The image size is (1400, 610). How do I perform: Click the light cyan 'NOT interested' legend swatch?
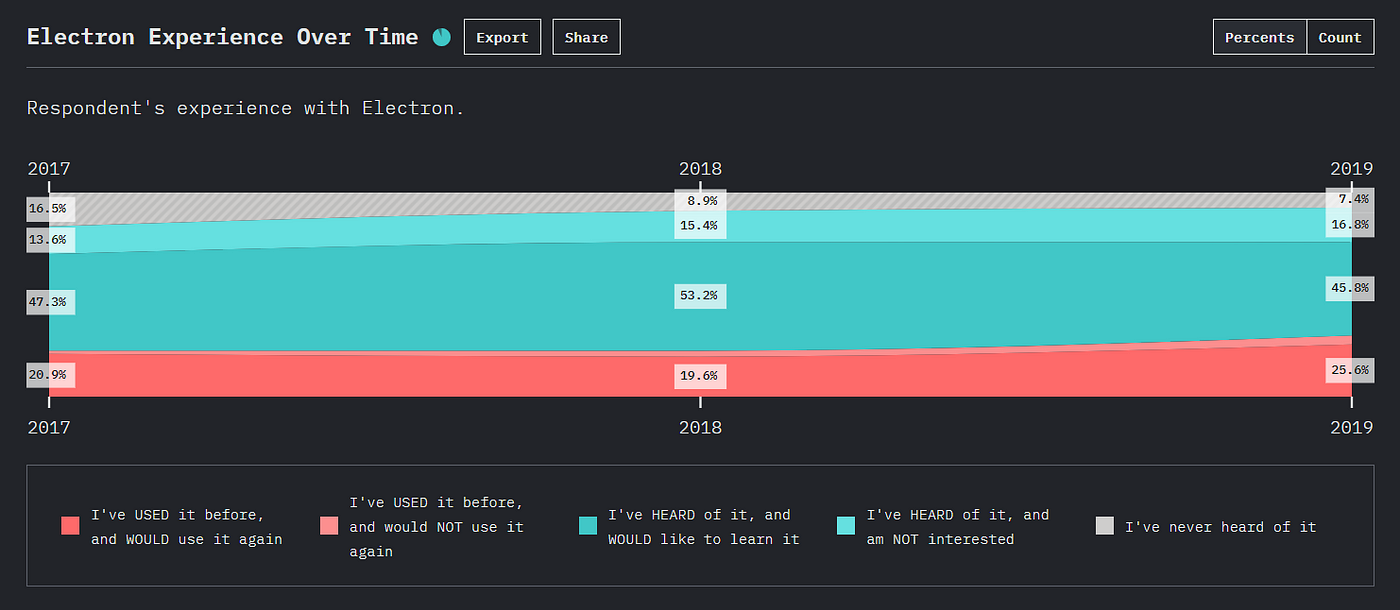pyautogui.click(x=846, y=526)
